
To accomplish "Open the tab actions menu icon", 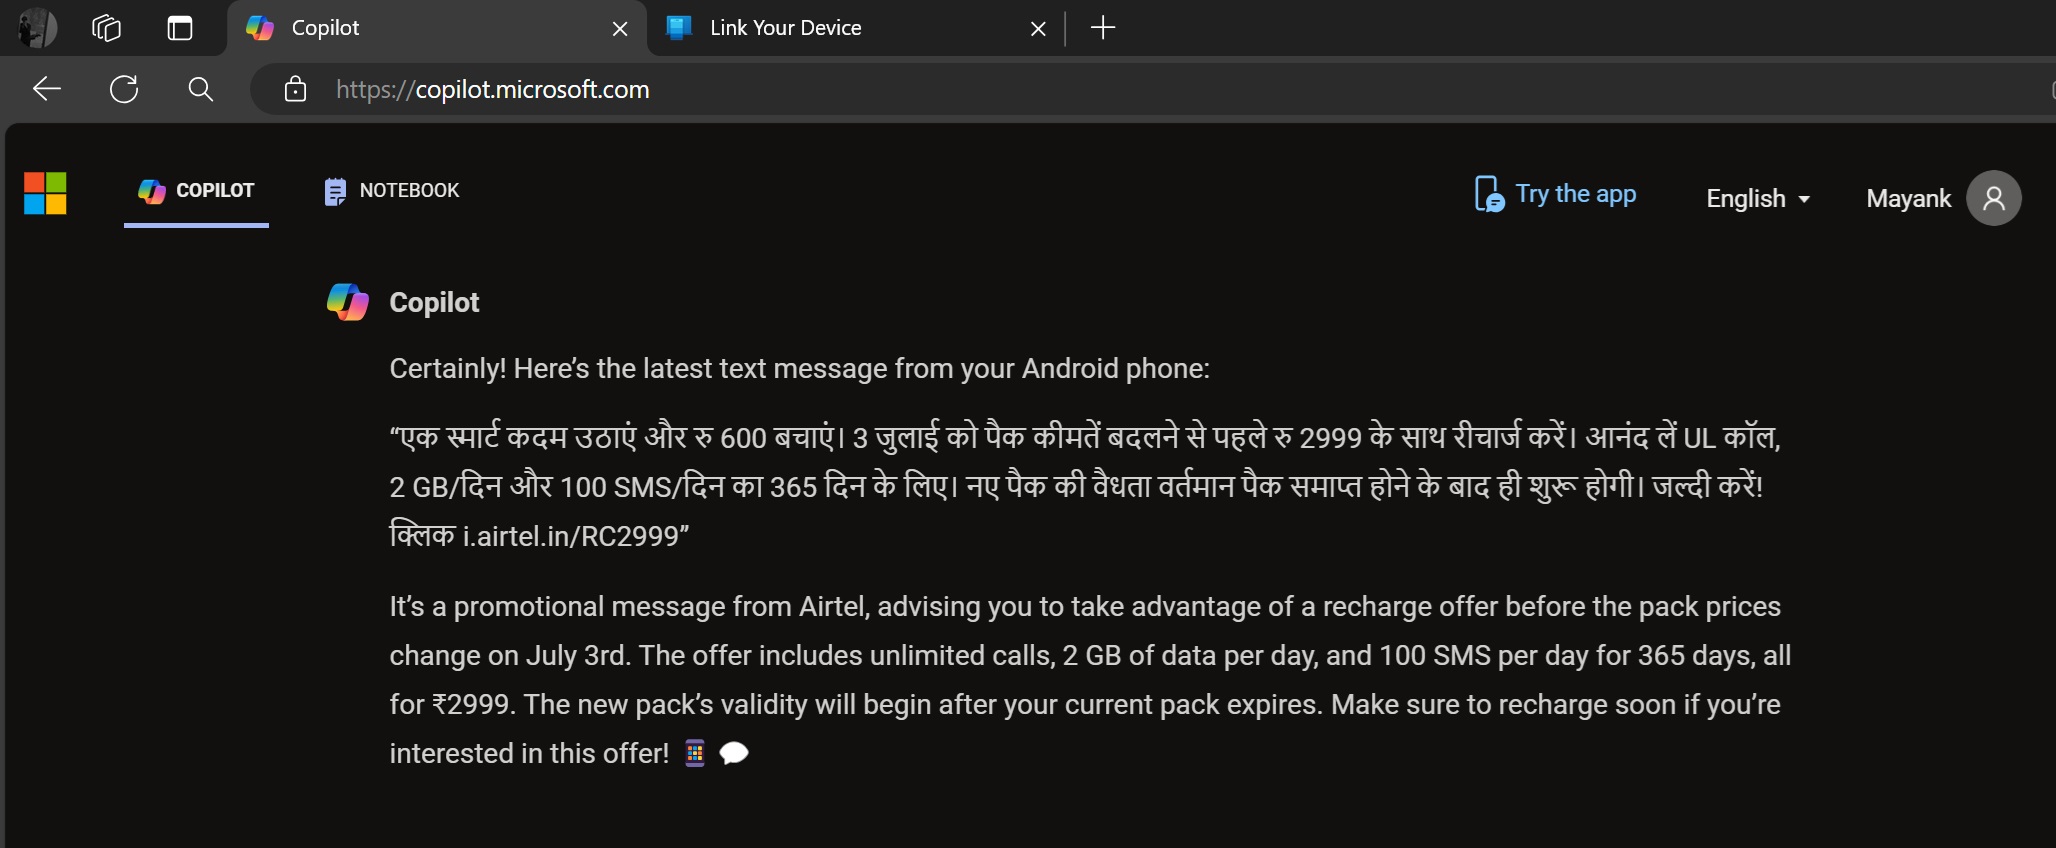I will click(x=180, y=28).
